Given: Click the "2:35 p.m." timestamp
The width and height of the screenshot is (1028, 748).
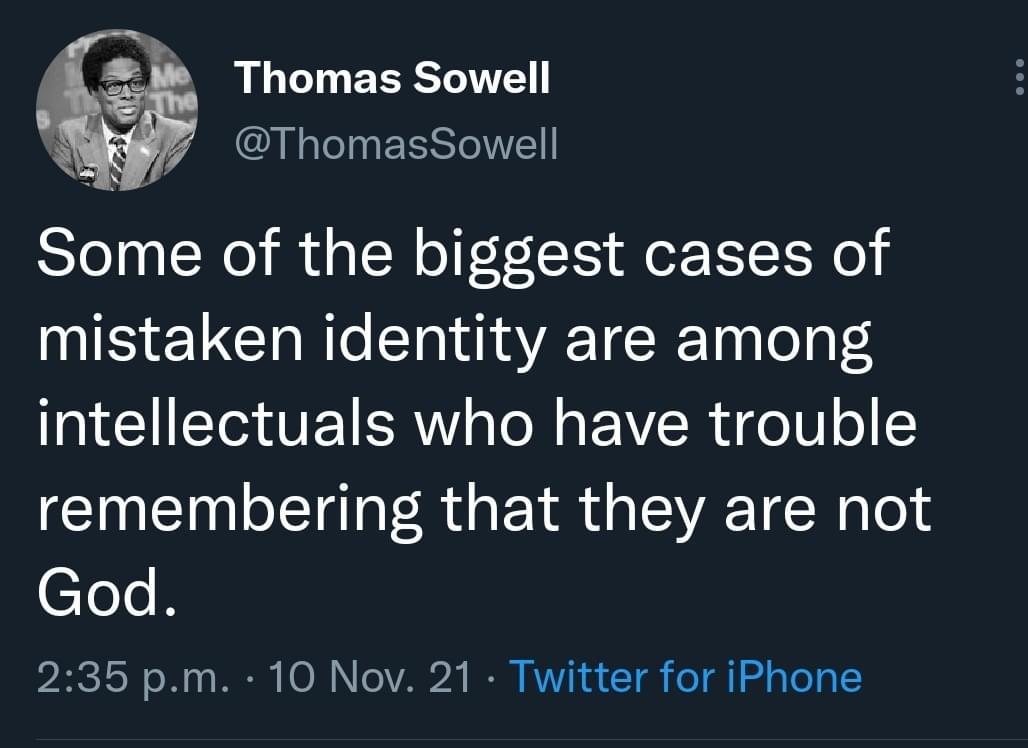Looking at the screenshot, I should (133, 677).
